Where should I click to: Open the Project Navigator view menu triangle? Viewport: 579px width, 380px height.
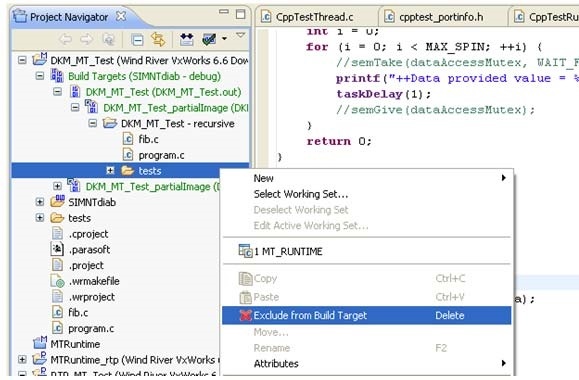241,35
